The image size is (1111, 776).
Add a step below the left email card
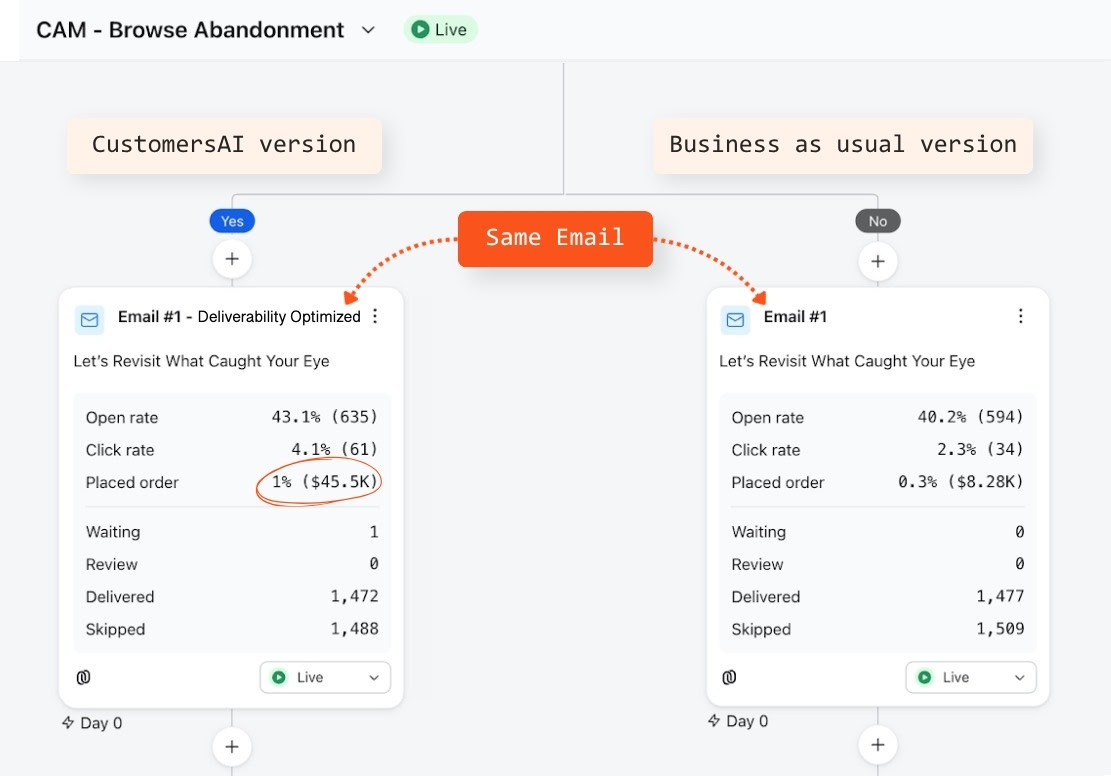pos(232,746)
